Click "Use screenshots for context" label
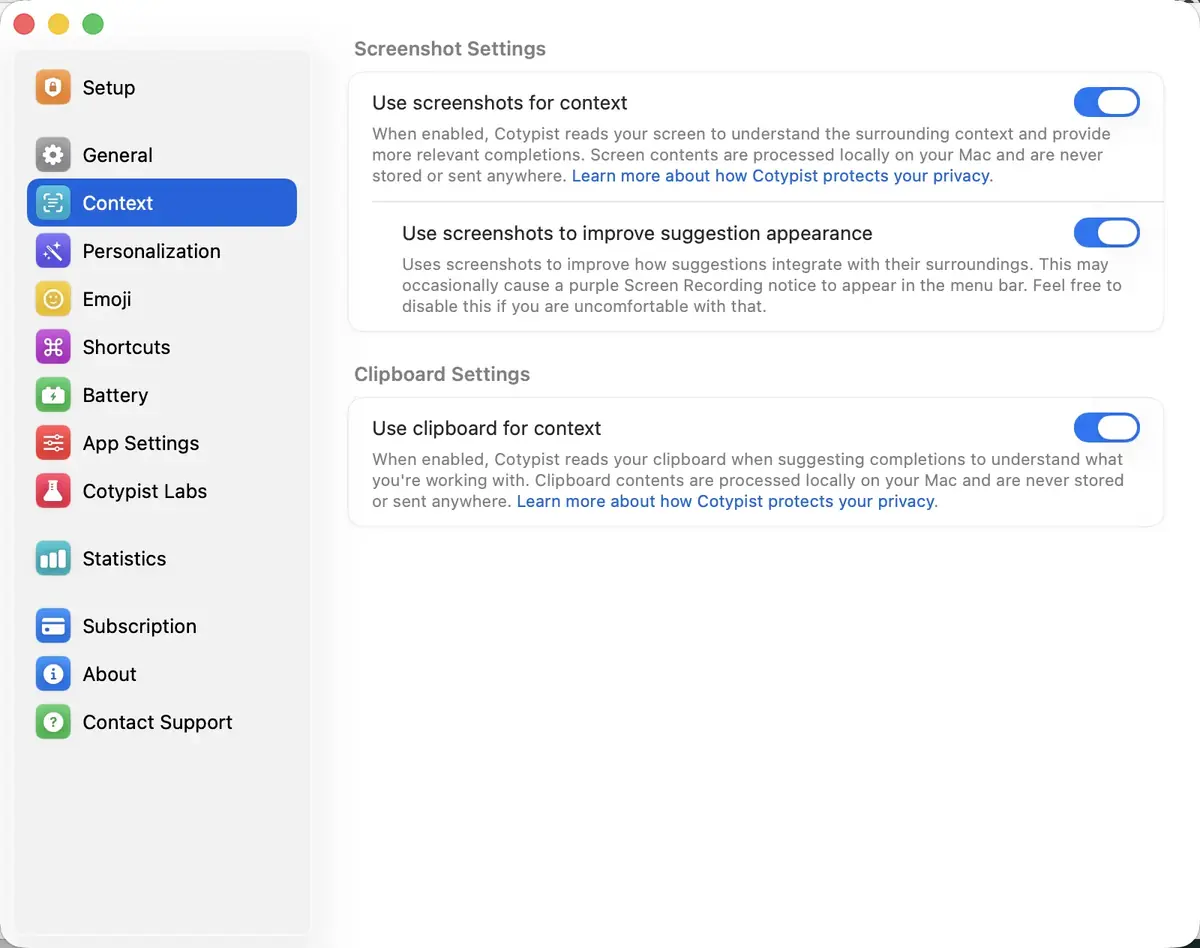This screenshot has width=1200, height=948. click(500, 103)
